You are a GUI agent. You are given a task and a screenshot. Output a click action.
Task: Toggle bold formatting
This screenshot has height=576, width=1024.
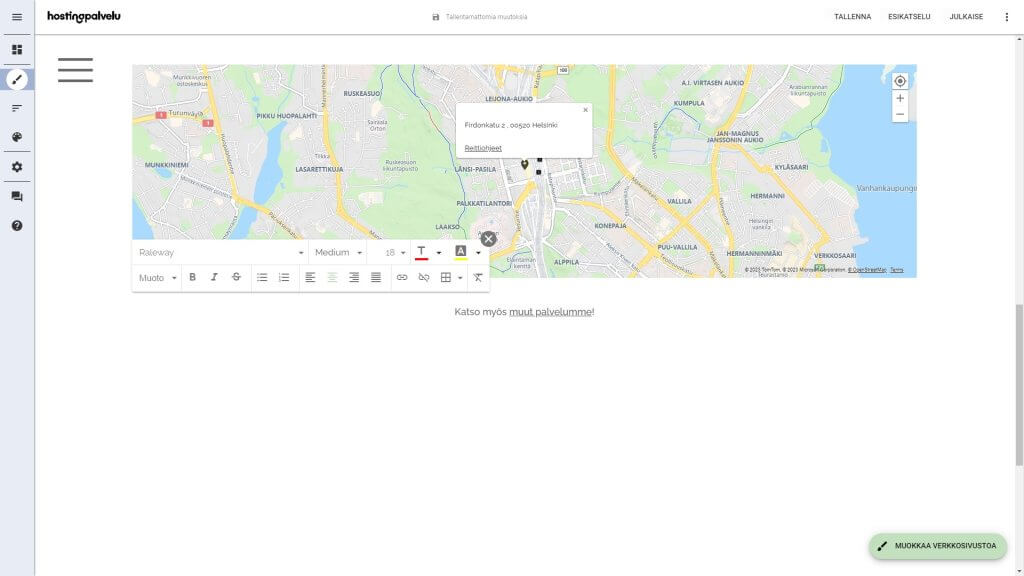coord(193,278)
